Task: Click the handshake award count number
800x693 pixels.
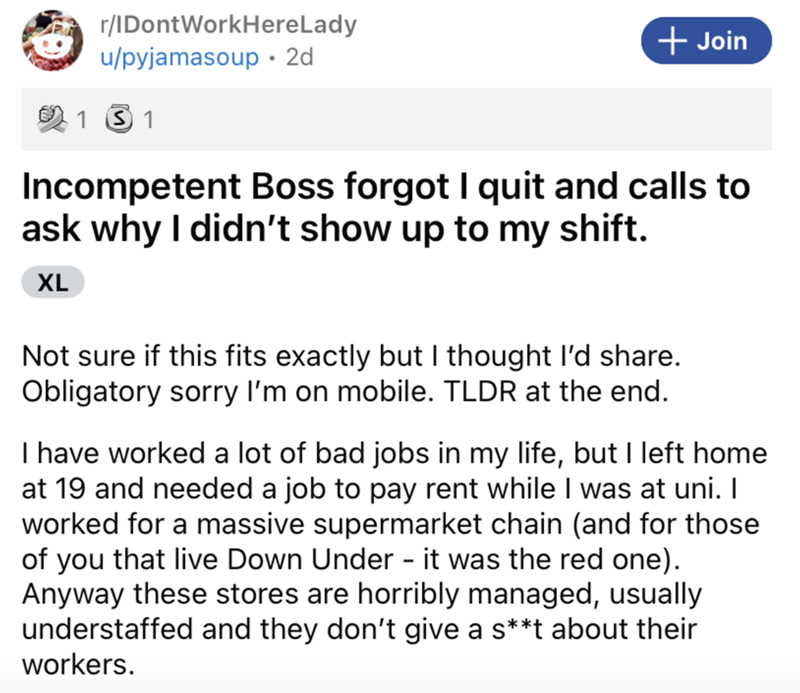Action: click(84, 122)
